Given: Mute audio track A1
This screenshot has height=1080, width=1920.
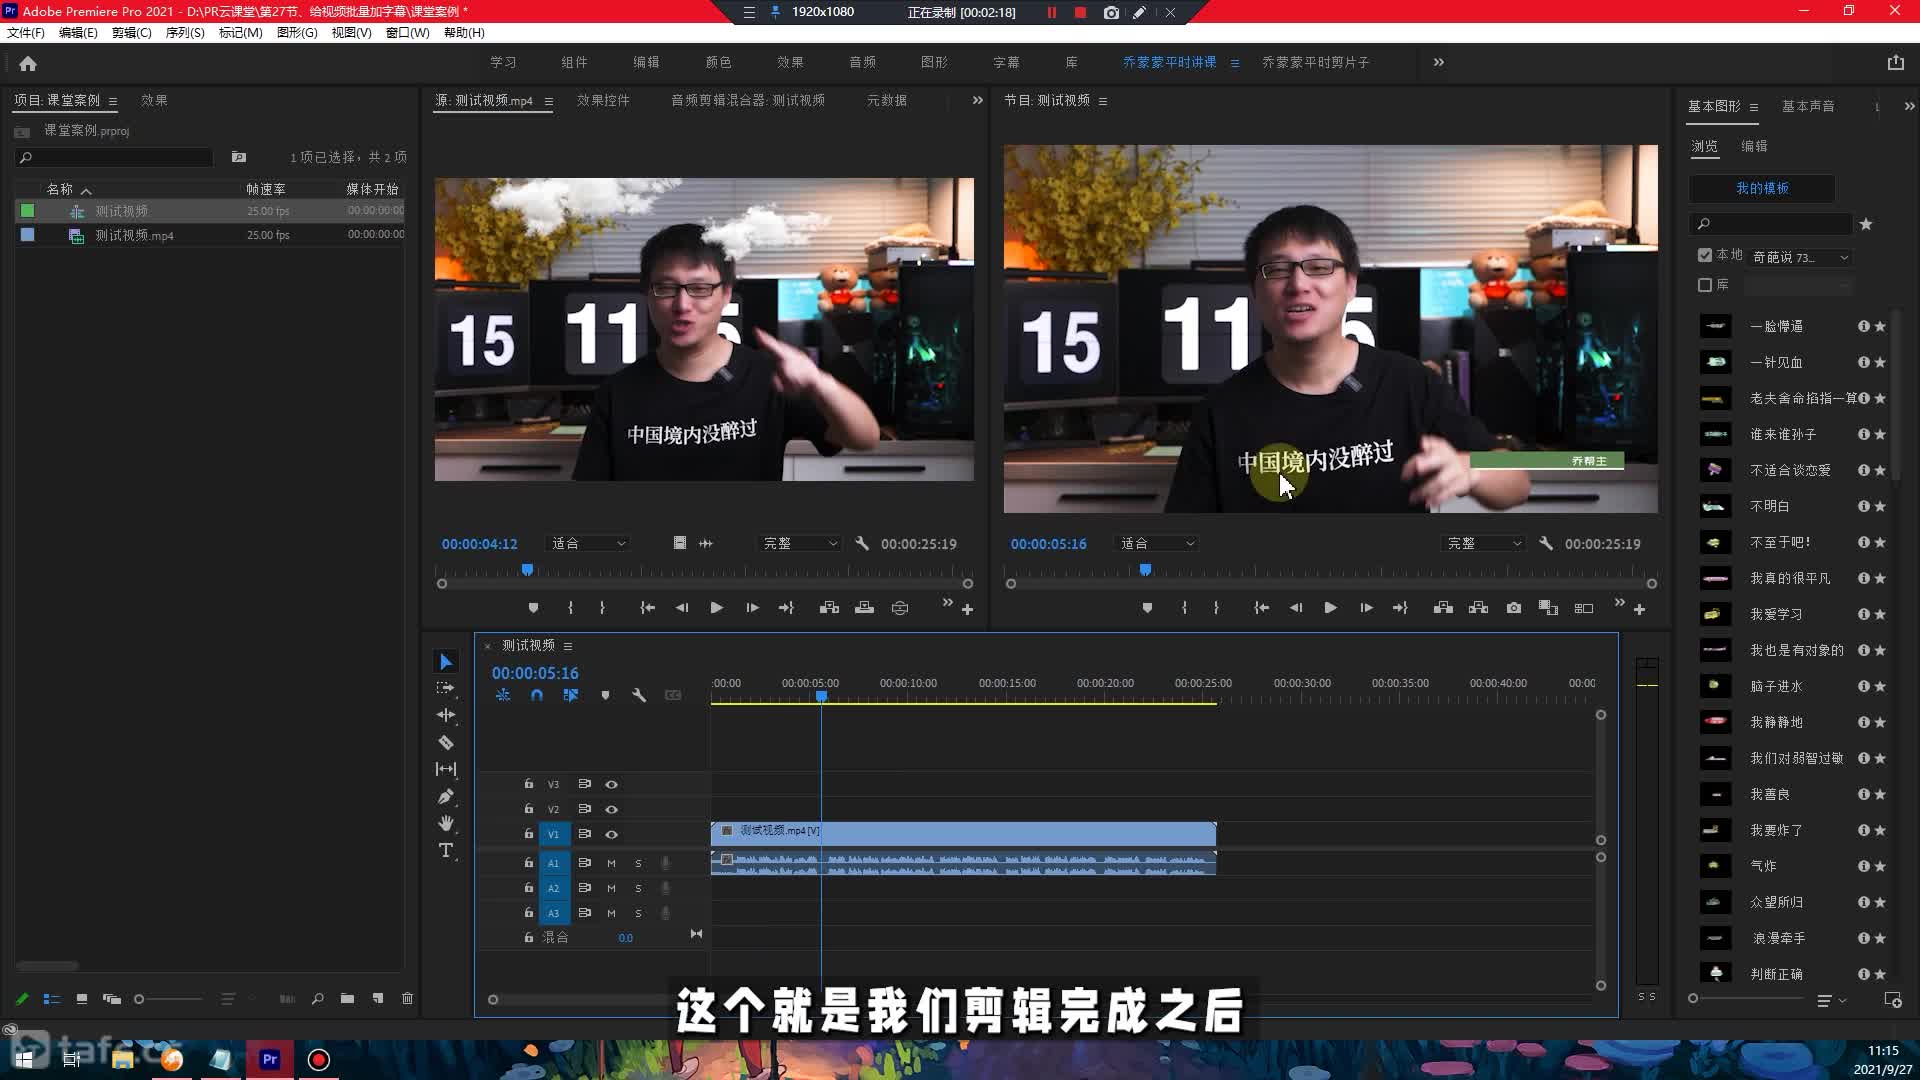Looking at the screenshot, I should 611,863.
